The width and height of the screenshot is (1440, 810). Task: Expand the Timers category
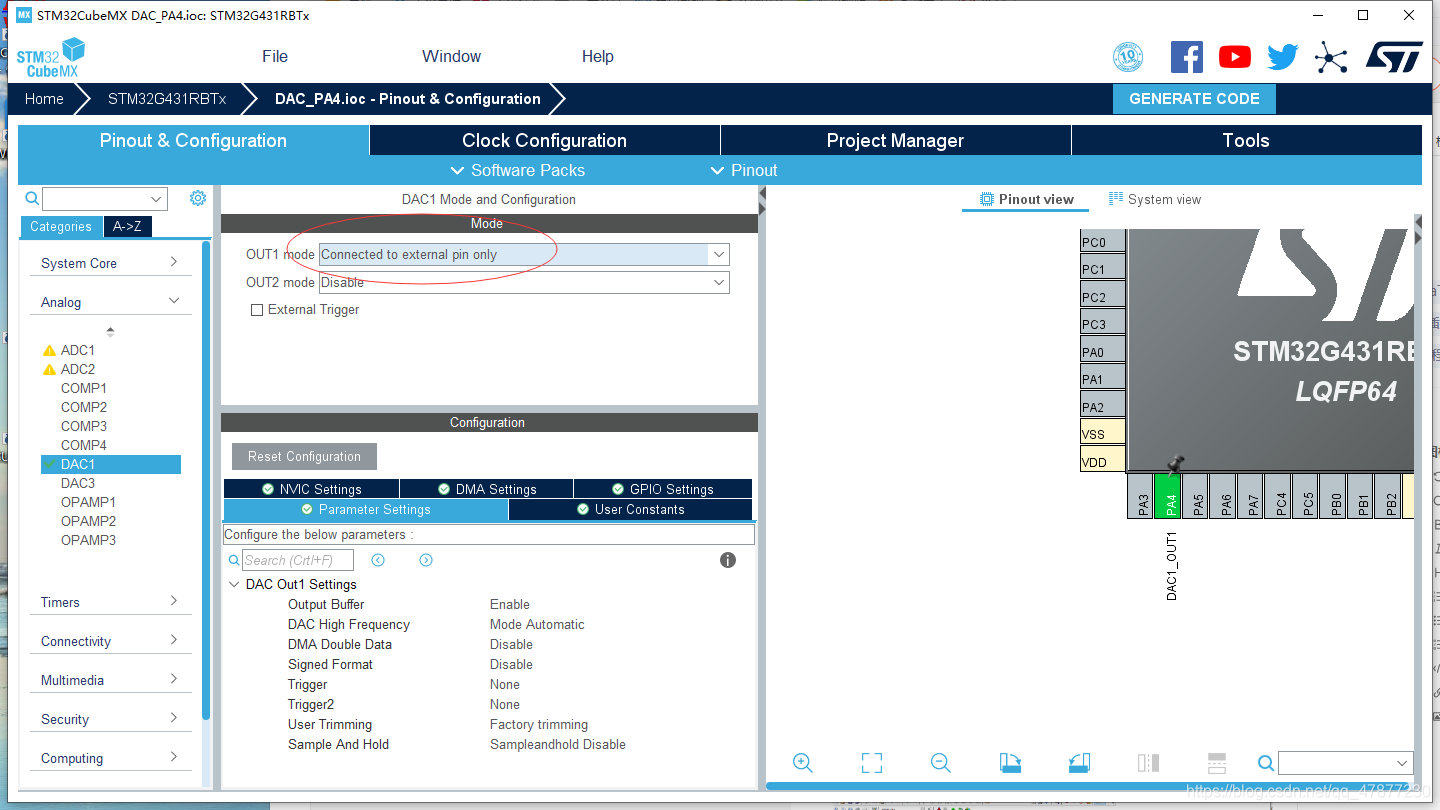coord(110,602)
